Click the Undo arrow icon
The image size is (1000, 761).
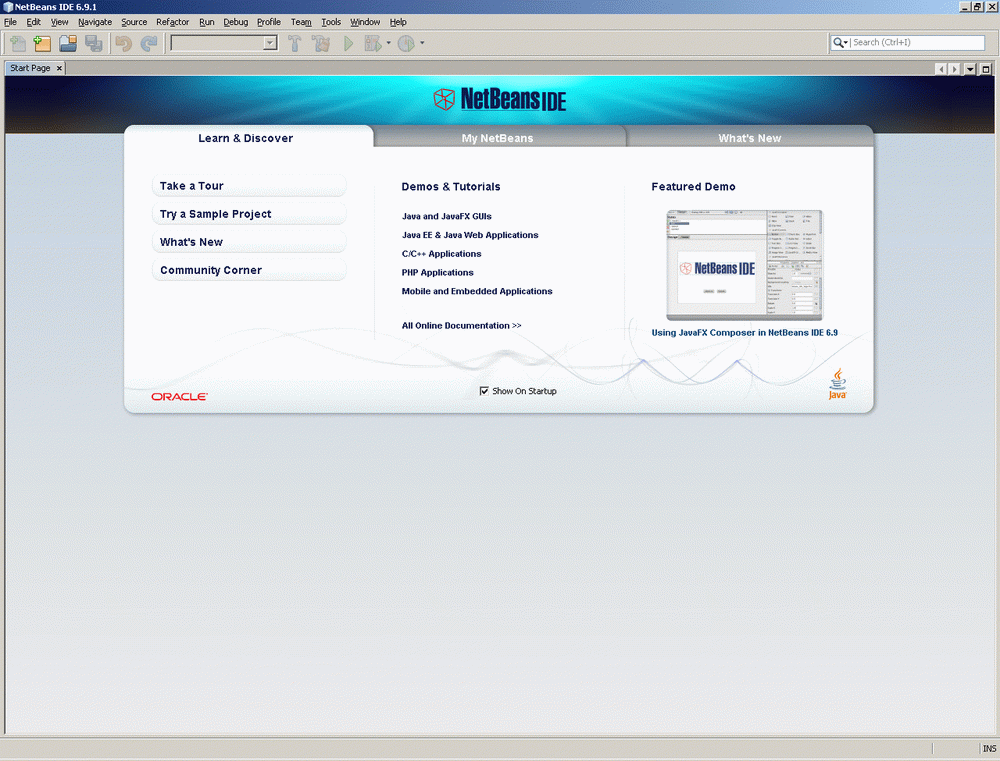pyautogui.click(x=124, y=43)
